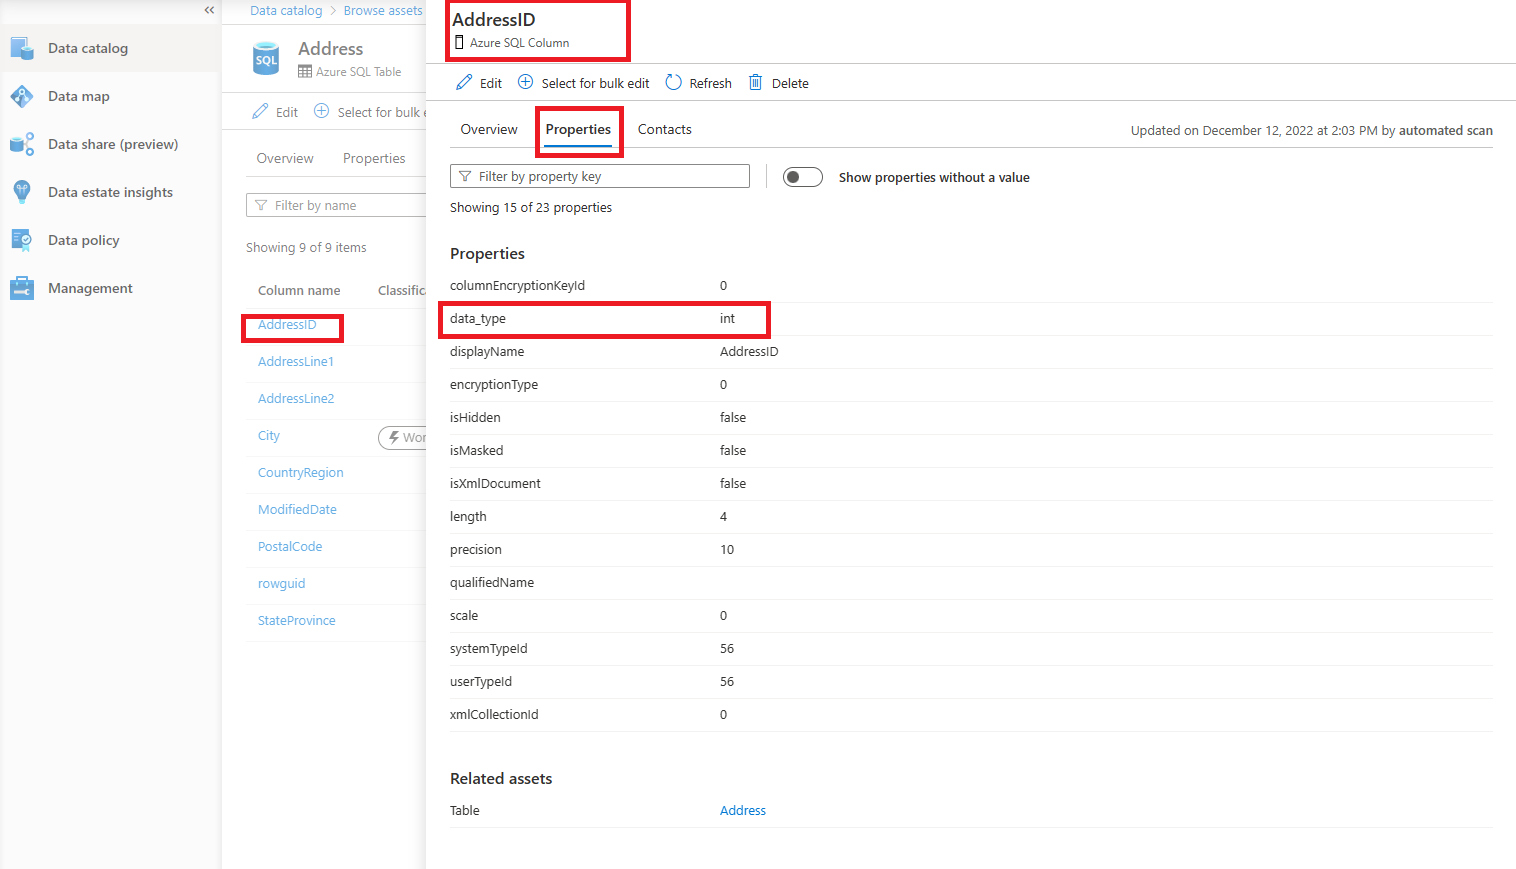Screen dimensions: 1516x869
Task: Click the xmlCollectionId property name
Action: (x=494, y=715)
